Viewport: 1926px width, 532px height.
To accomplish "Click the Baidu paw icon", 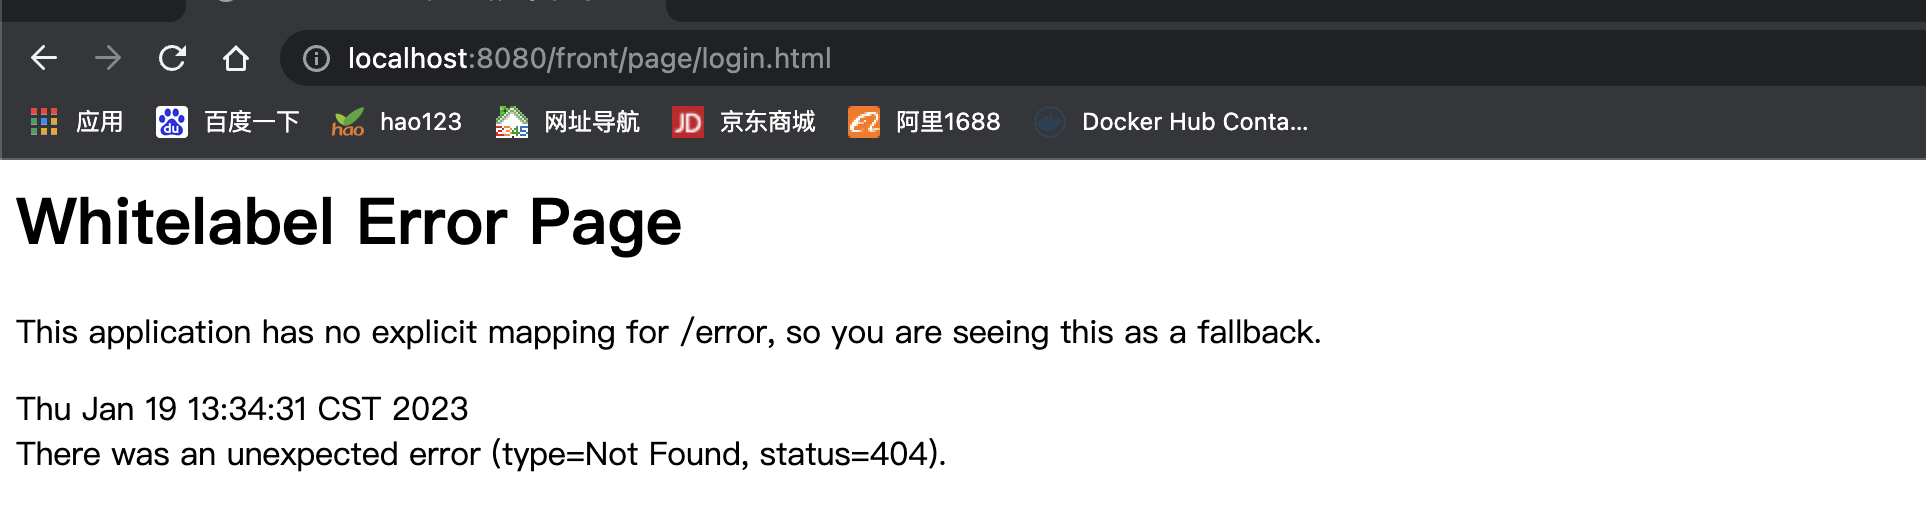I will pyautogui.click(x=172, y=122).
